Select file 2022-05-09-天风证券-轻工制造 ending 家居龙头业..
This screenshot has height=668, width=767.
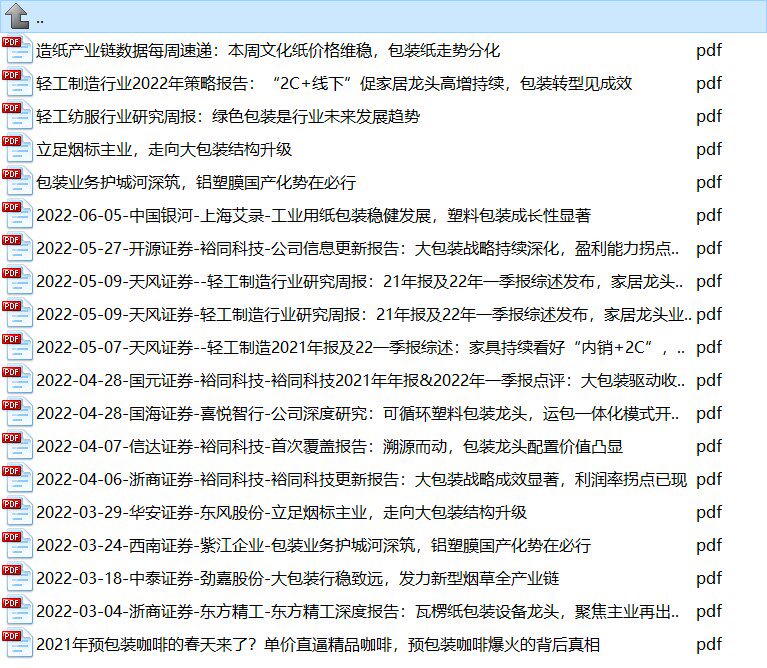click(x=364, y=314)
